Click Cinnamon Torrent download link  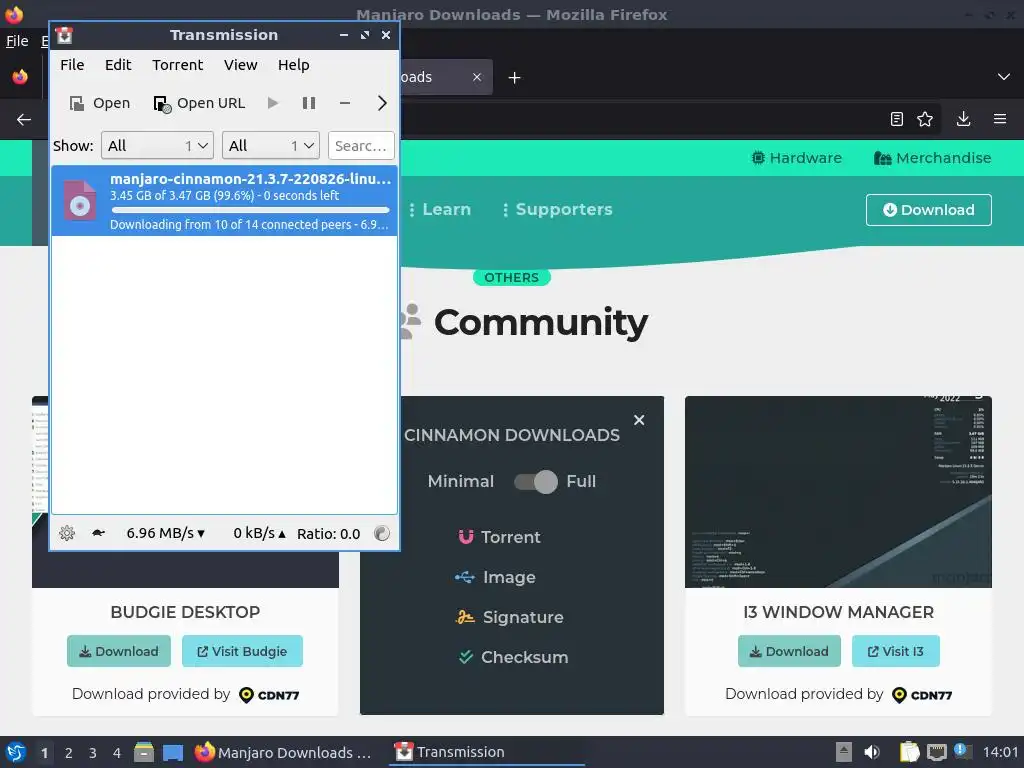500,537
